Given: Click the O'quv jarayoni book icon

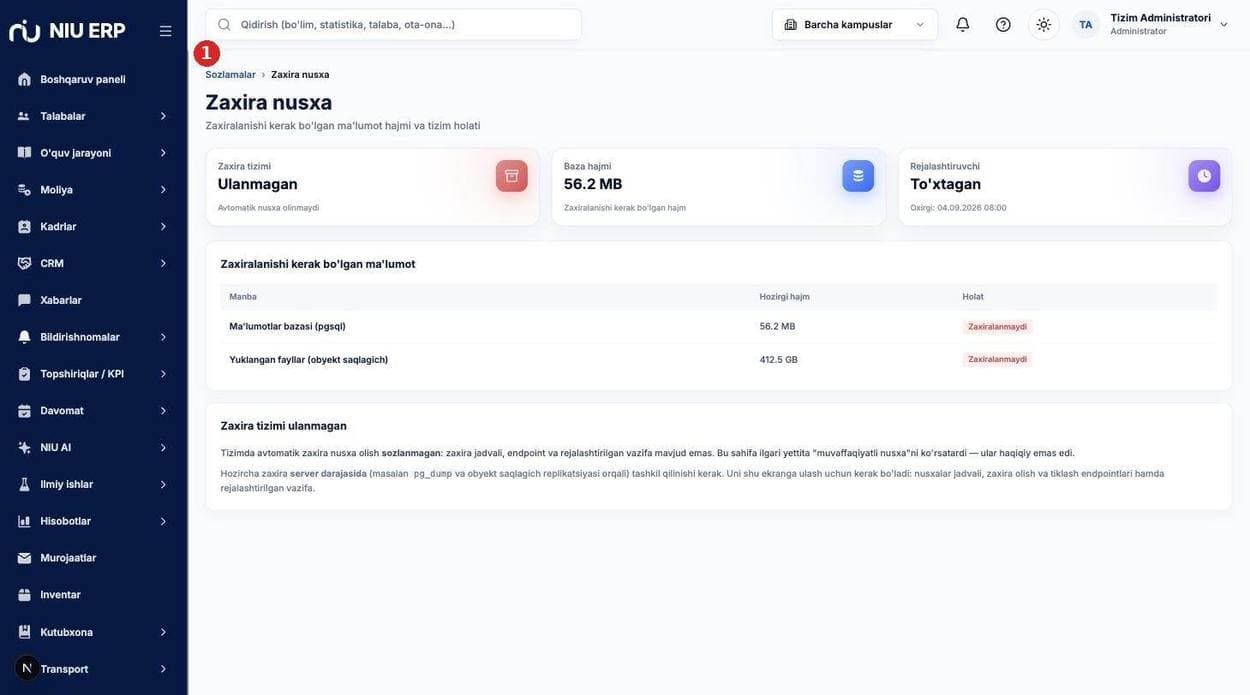Looking at the screenshot, I should coord(24,153).
